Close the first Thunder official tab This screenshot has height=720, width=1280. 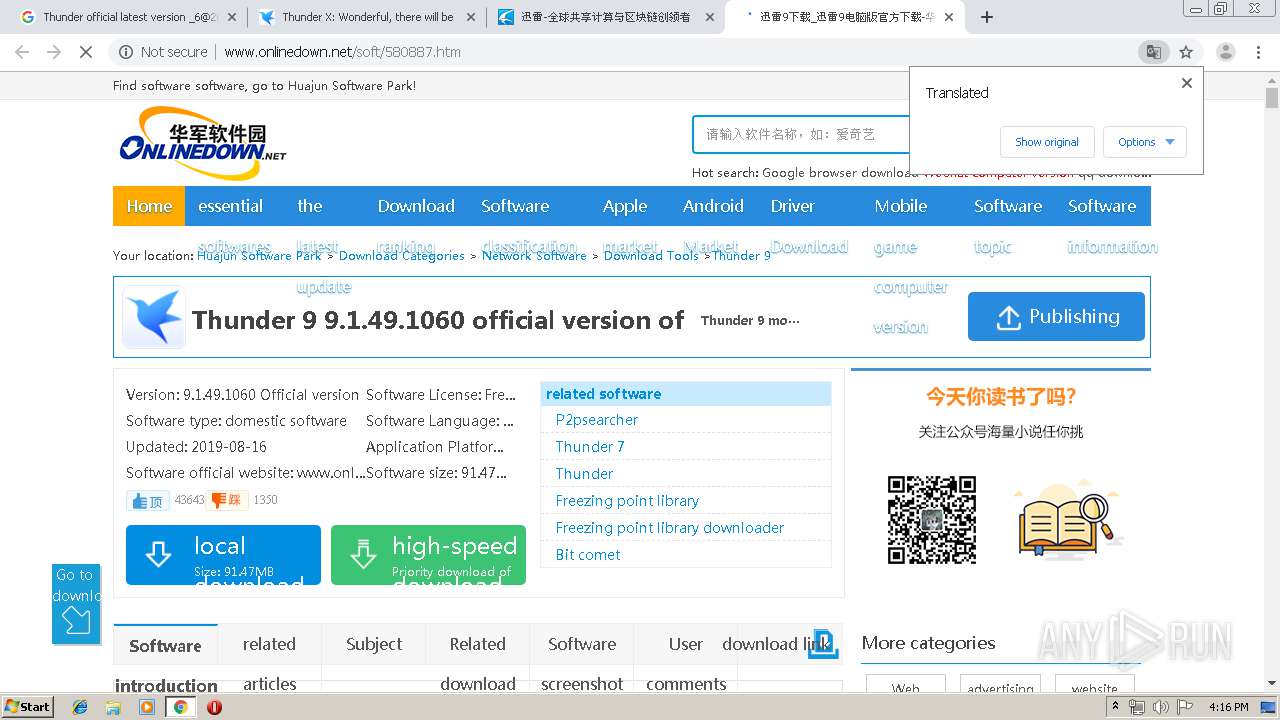(x=232, y=17)
